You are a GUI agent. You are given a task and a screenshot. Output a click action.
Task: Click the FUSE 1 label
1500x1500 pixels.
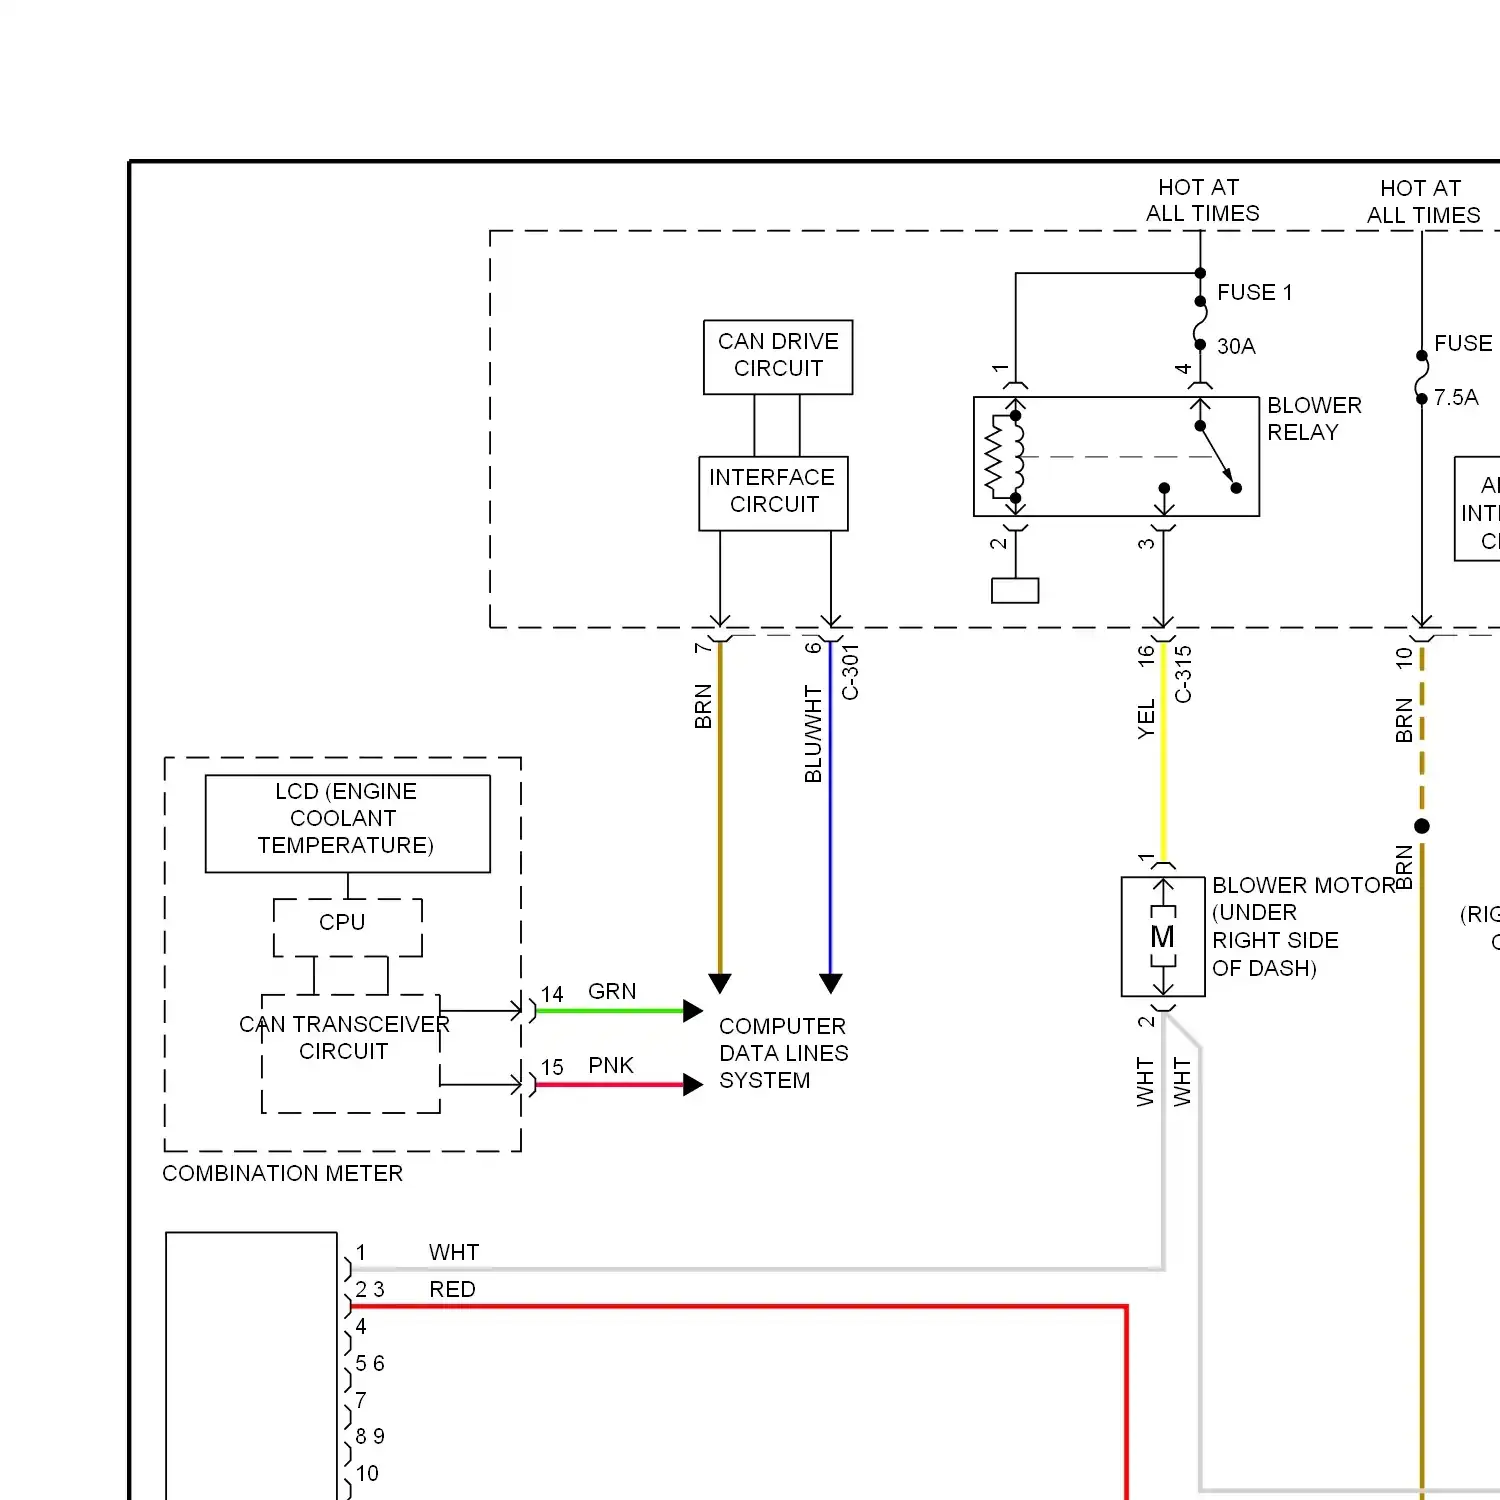[x=1254, y=293]
